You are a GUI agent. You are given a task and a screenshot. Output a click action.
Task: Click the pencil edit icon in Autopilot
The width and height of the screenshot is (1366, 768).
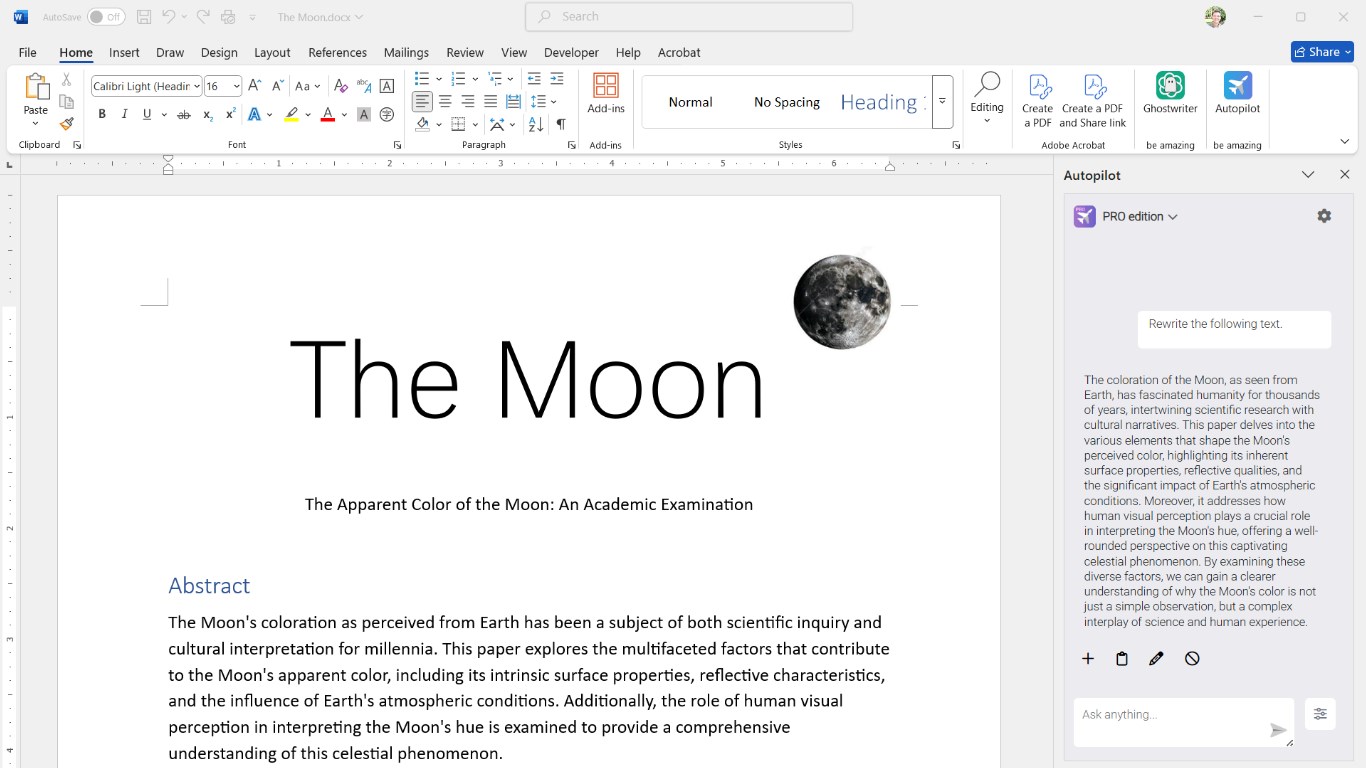(1156, 659)
